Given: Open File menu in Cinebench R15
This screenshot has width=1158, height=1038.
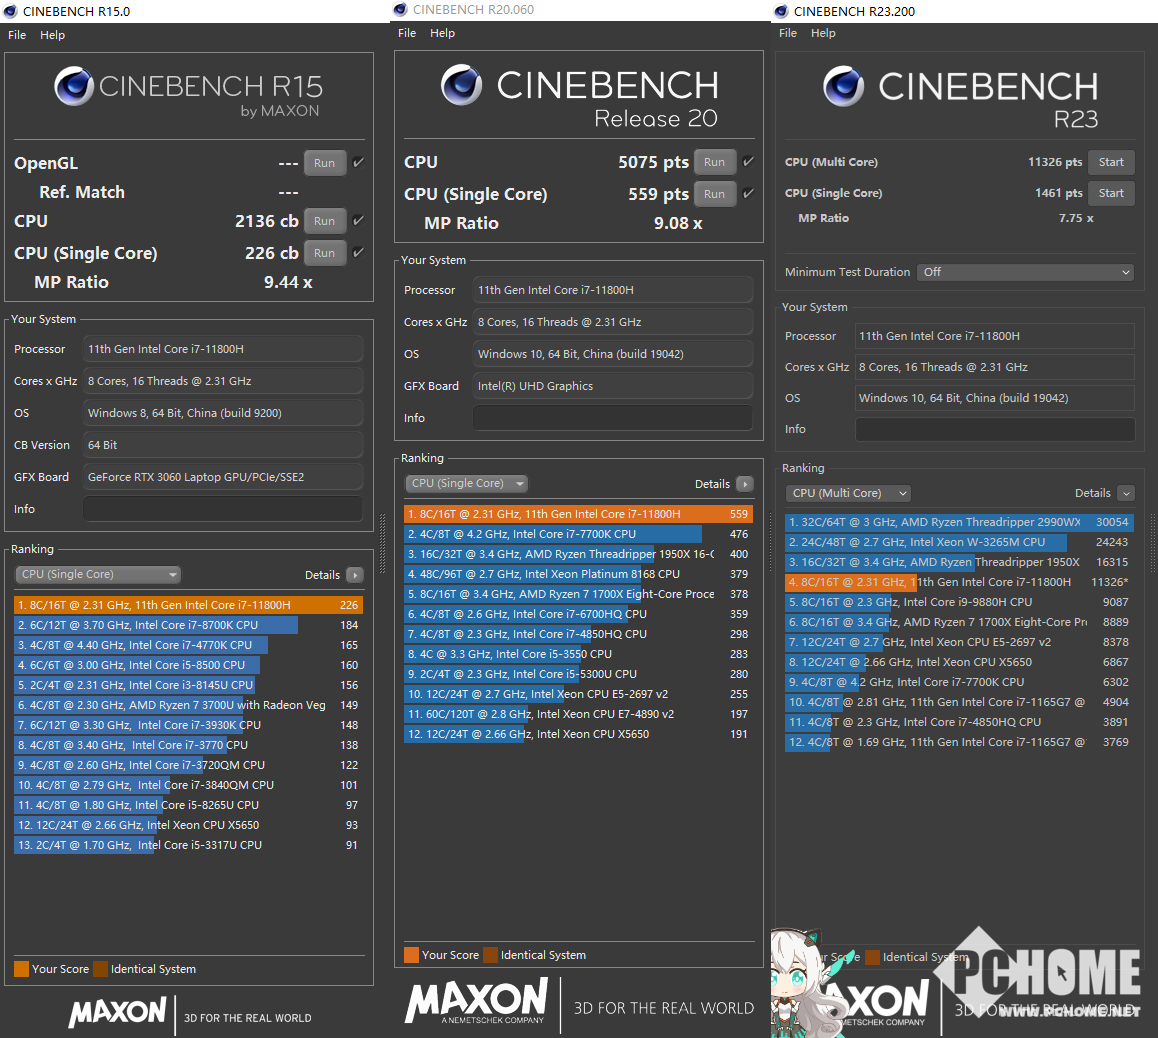Looking at the screenshot, I should pyautogui.click(x=17, y=35).
